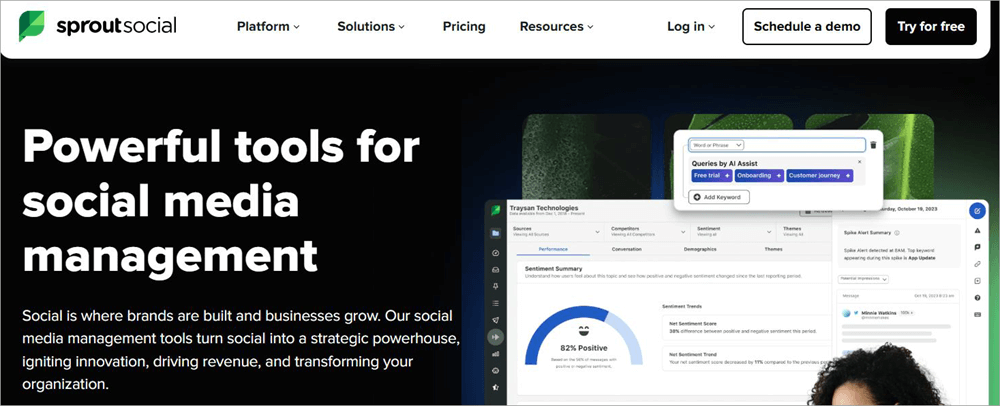Screen dimensions: 1000x406
Task: Add the Customer journey query chip
Action: click(x=819, y=175)
